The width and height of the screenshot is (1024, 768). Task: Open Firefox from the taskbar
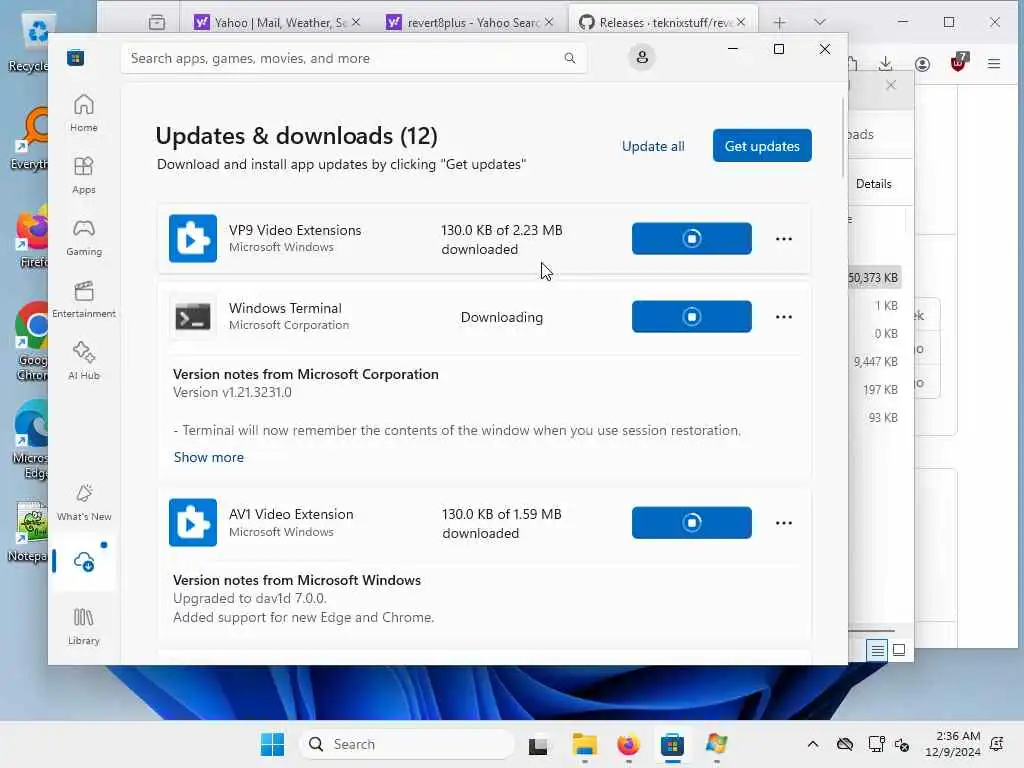pyautogui.click(x=628, y=744)
